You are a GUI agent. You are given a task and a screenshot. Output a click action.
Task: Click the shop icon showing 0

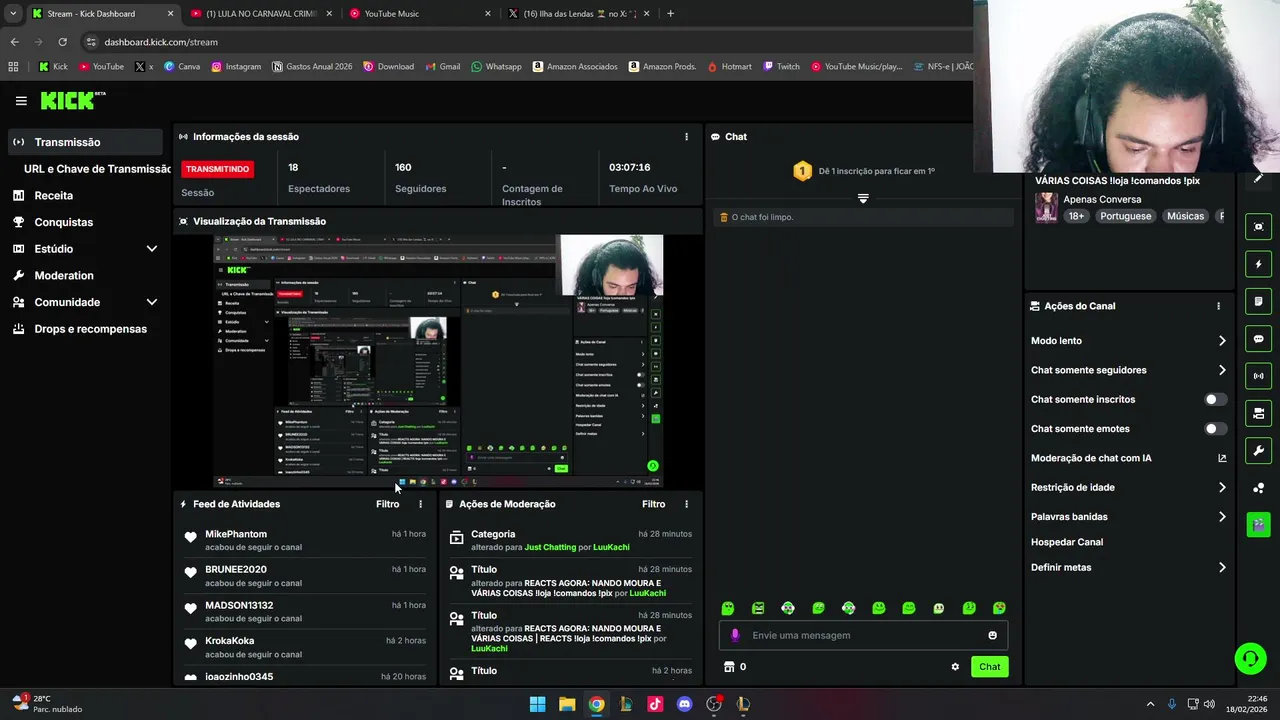click(x=735, y=667)
